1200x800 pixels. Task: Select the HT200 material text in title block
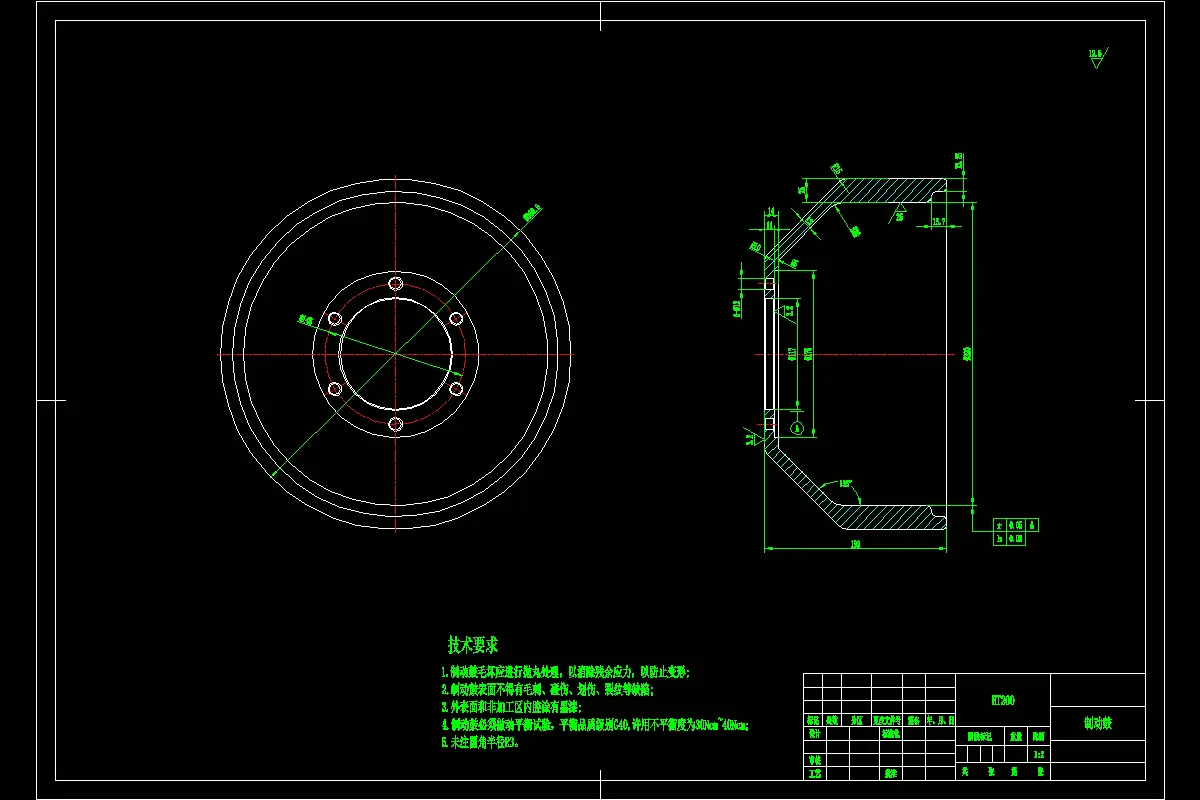coord(1003,701)
